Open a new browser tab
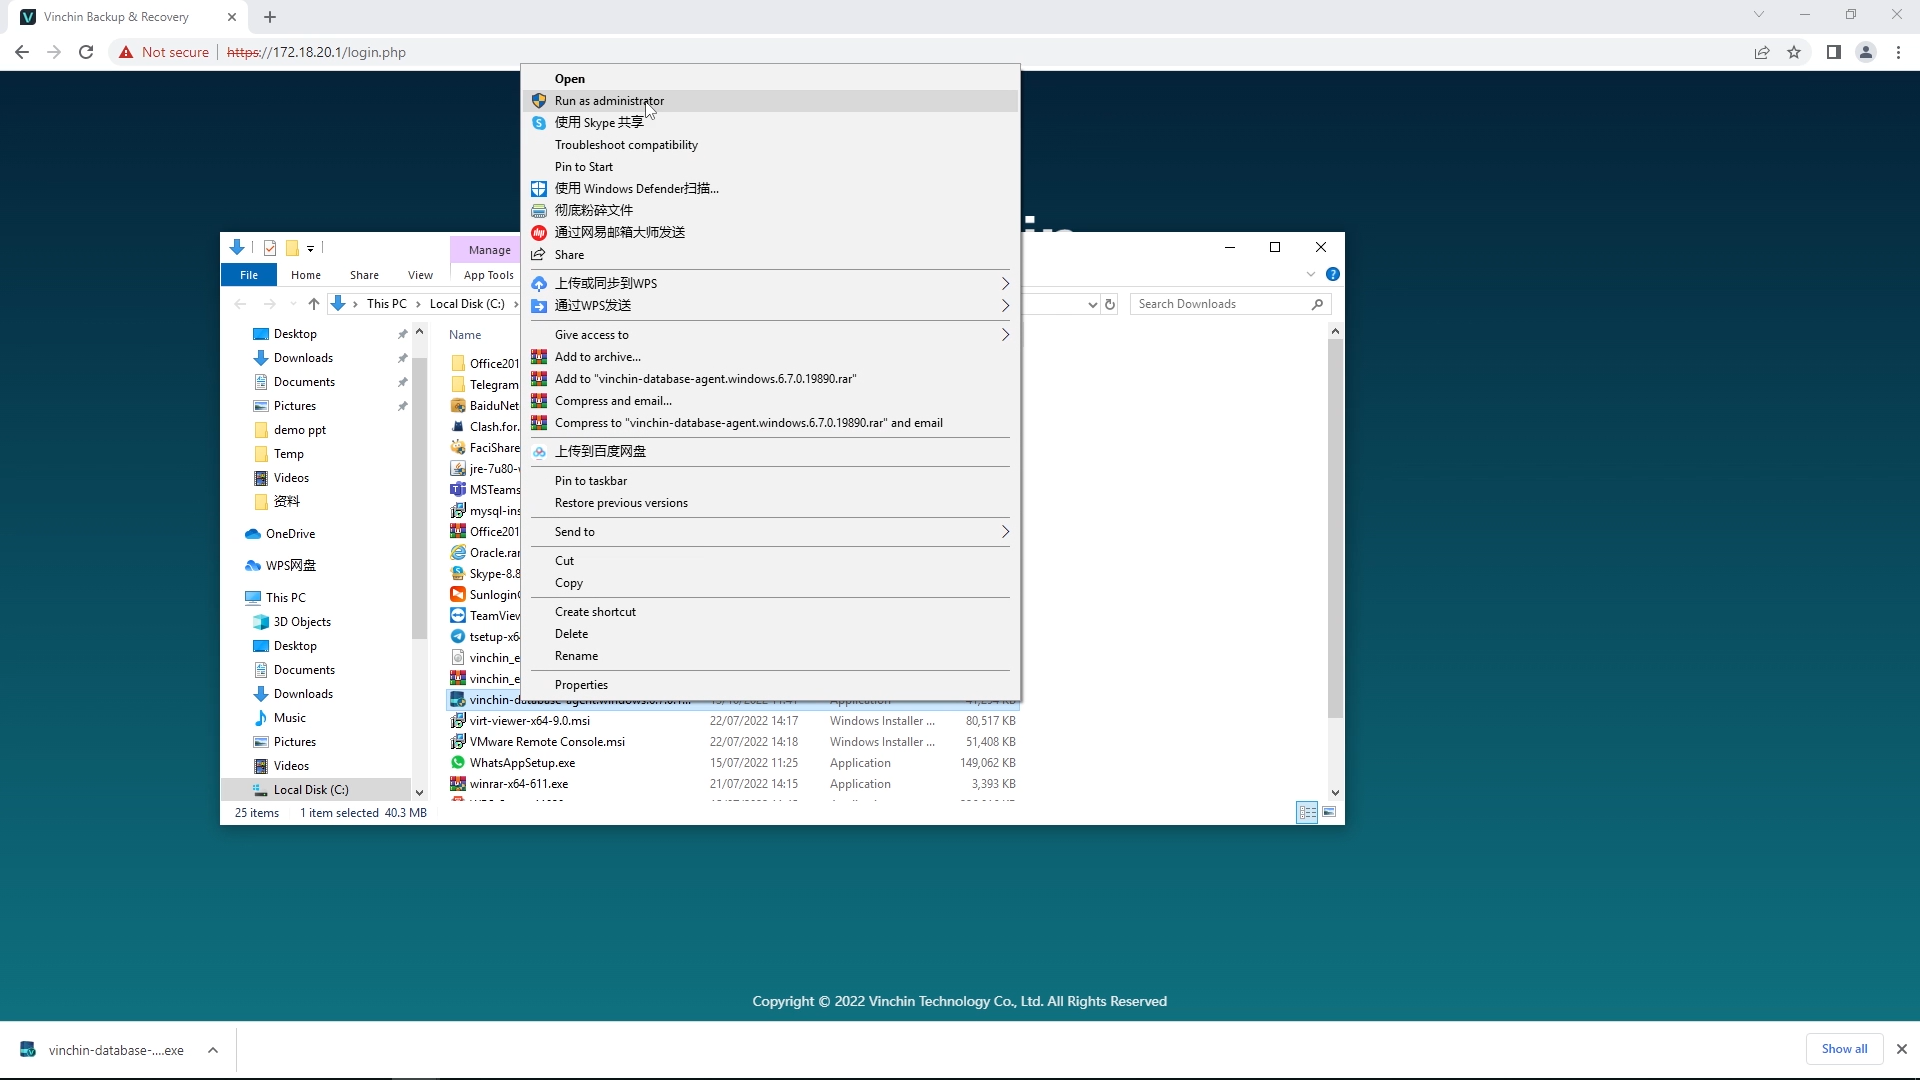1920x1080 pixels. tap(270, 17)
